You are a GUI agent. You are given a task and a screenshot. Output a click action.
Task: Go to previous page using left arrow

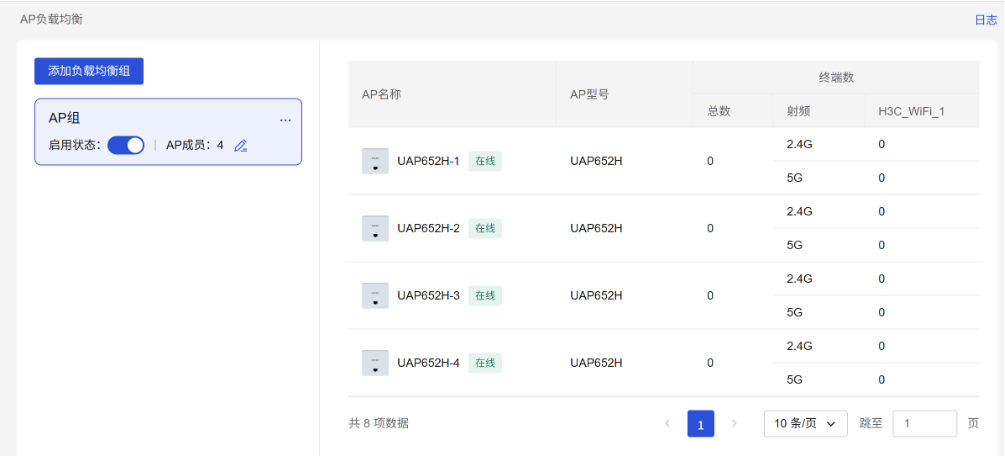tap(668, 424)
